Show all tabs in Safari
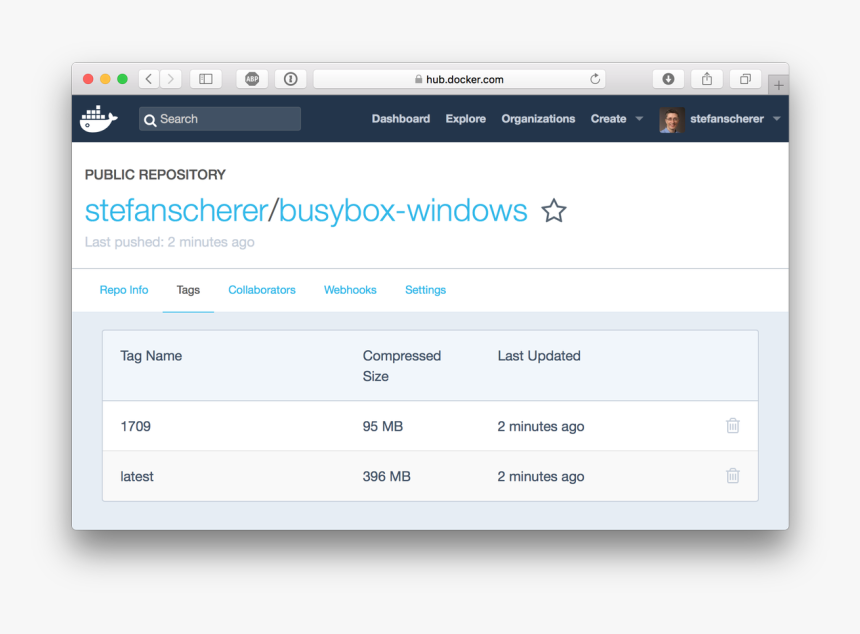Image resolution: width=860 pixels, height=634 pixels. [x=744, y=78]
